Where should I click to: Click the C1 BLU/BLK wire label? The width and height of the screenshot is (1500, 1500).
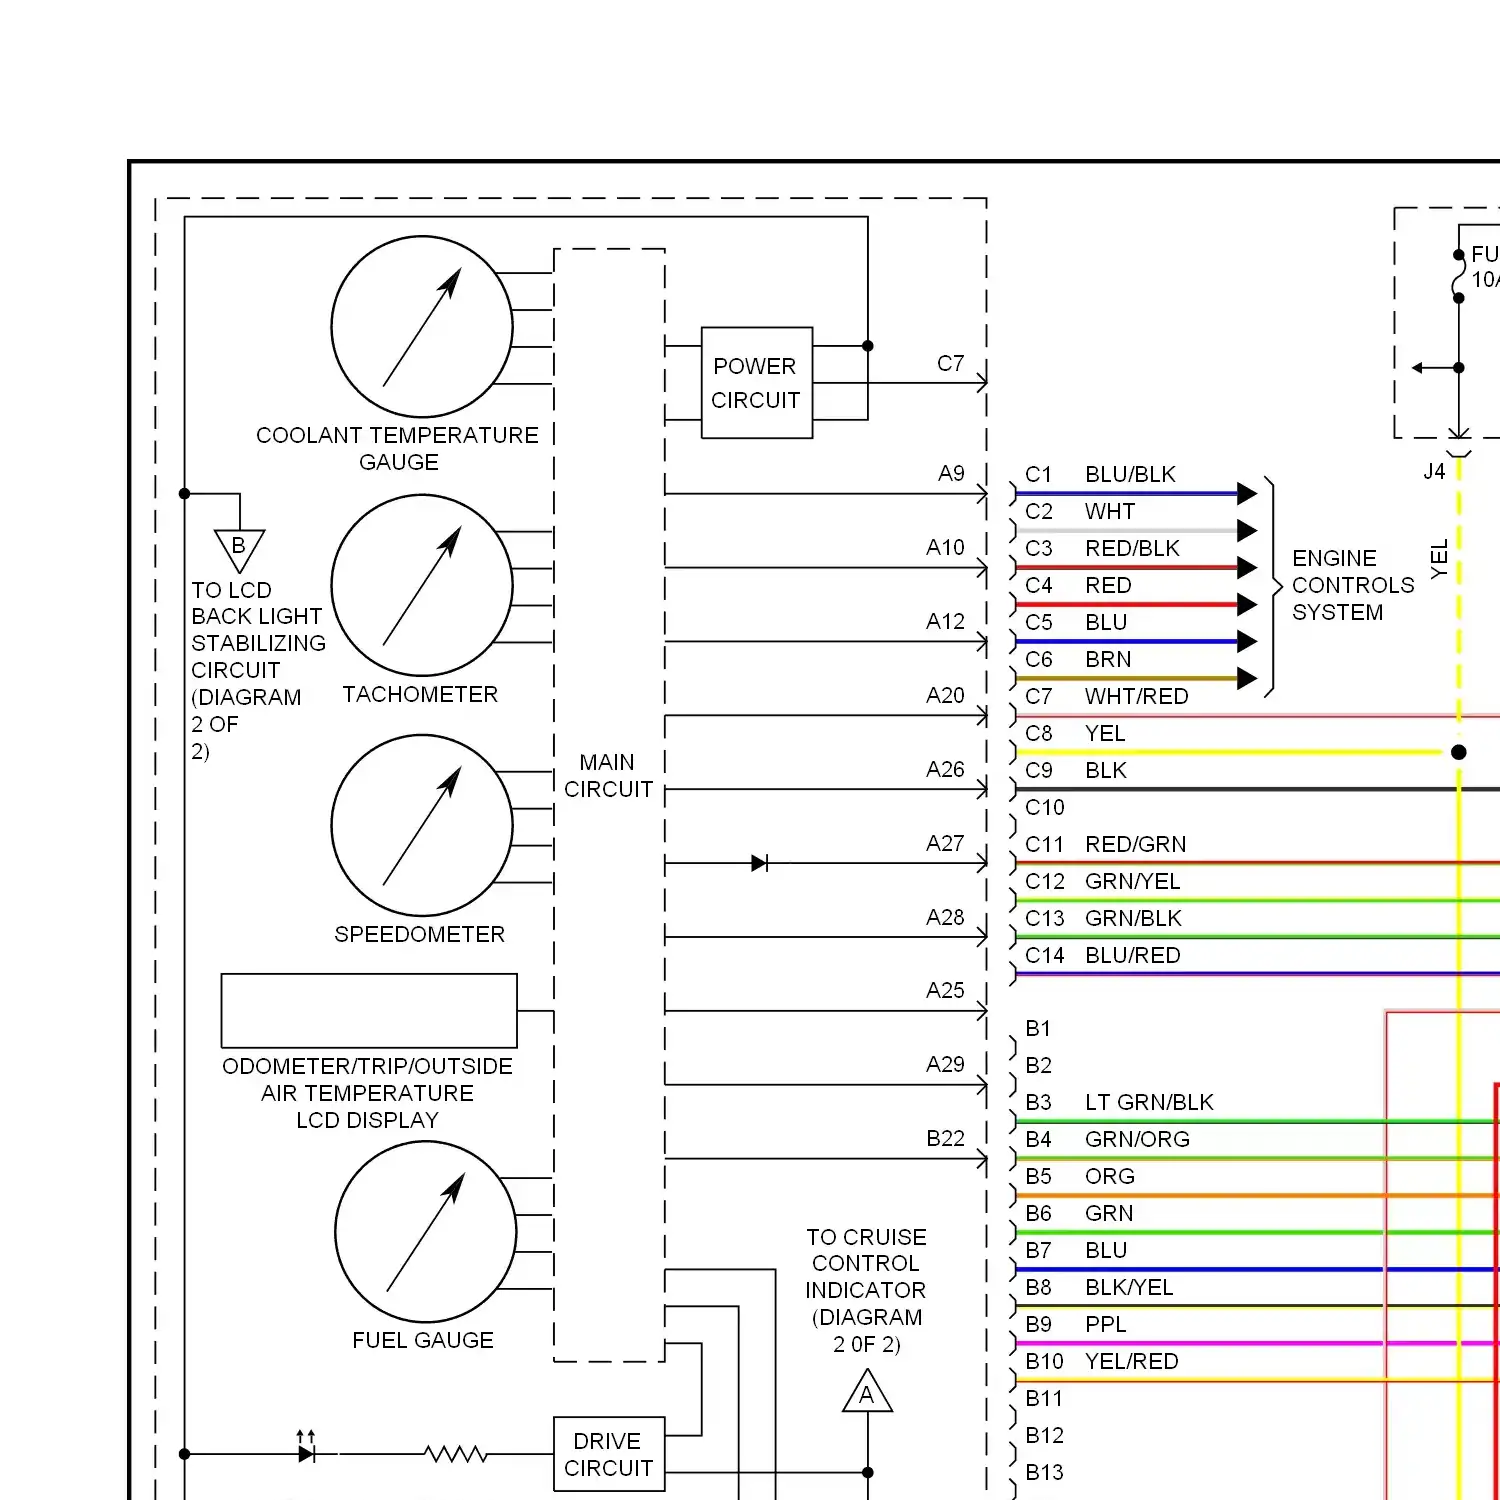click(1100, 474)
